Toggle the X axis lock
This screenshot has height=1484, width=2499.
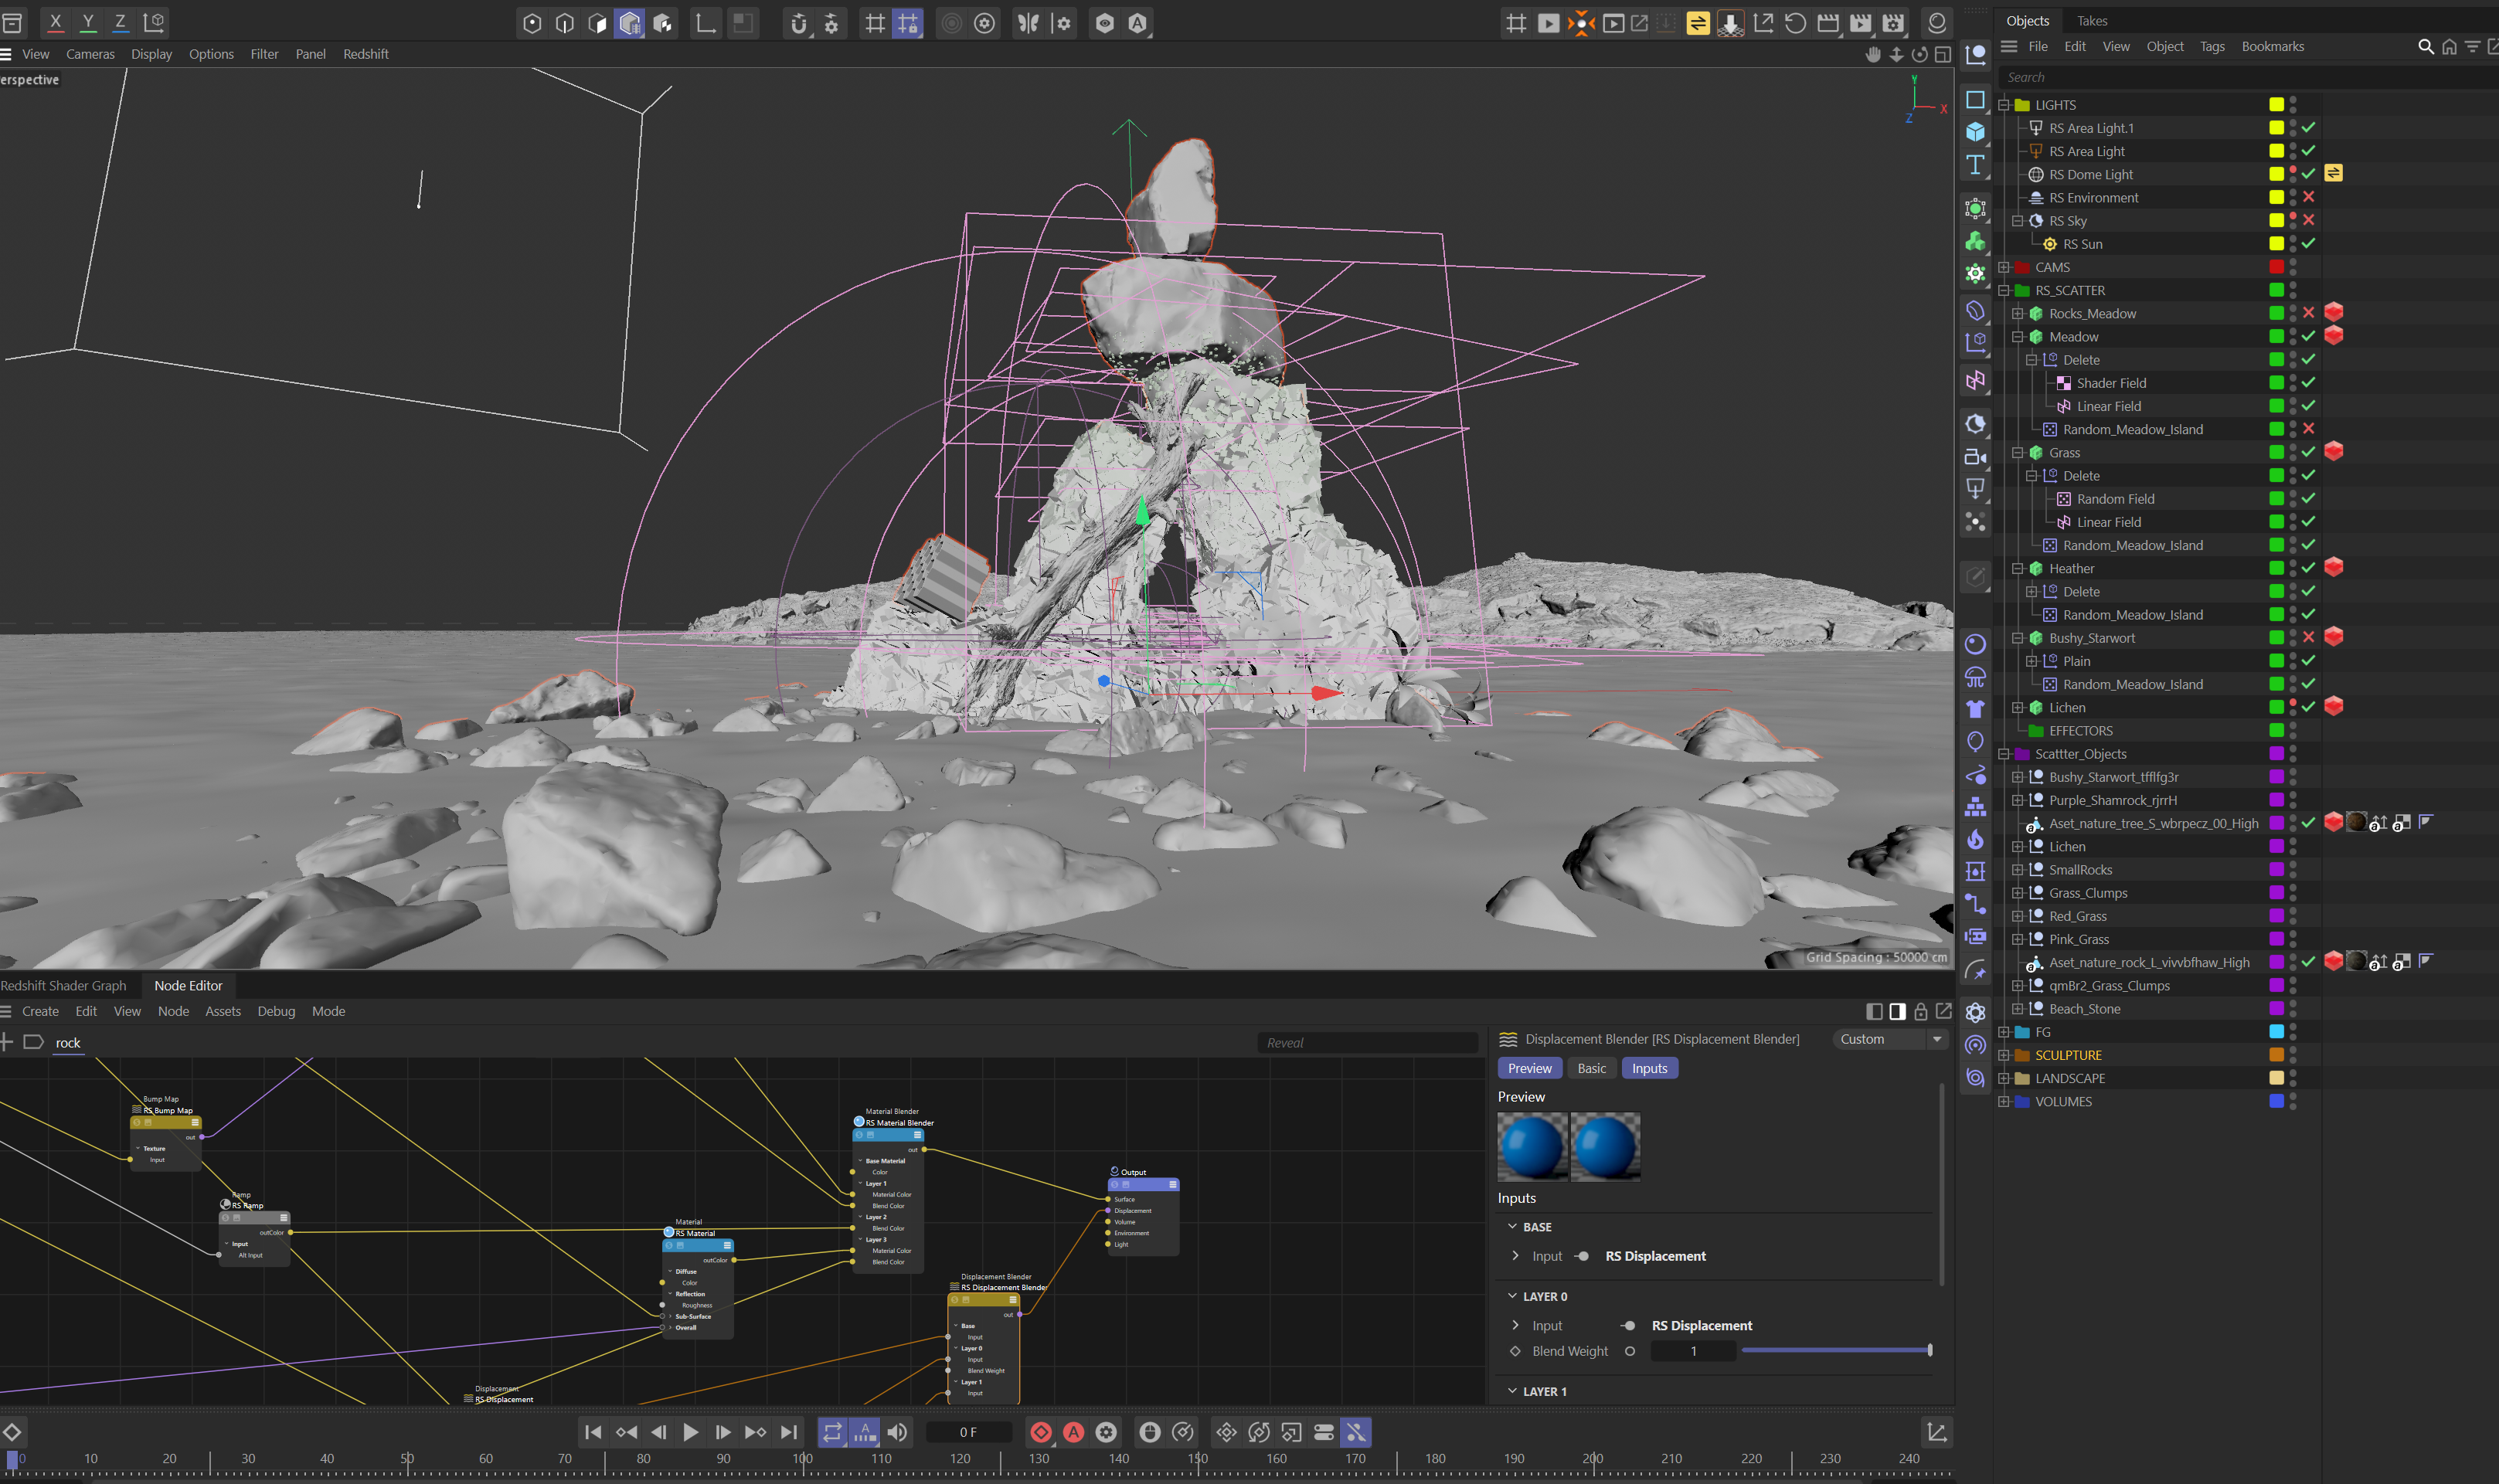point(55,22)
